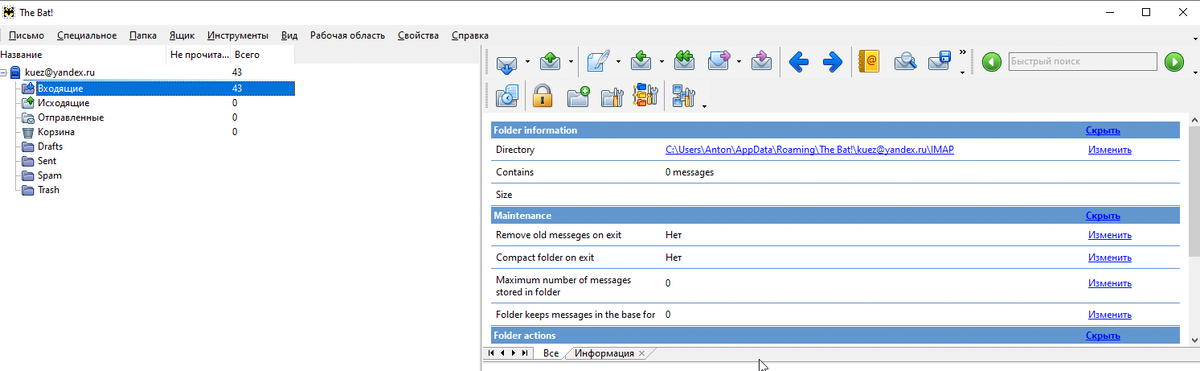Go to next message with blue right arrow
Screen dimensions: 1200x371
(832, 62)
